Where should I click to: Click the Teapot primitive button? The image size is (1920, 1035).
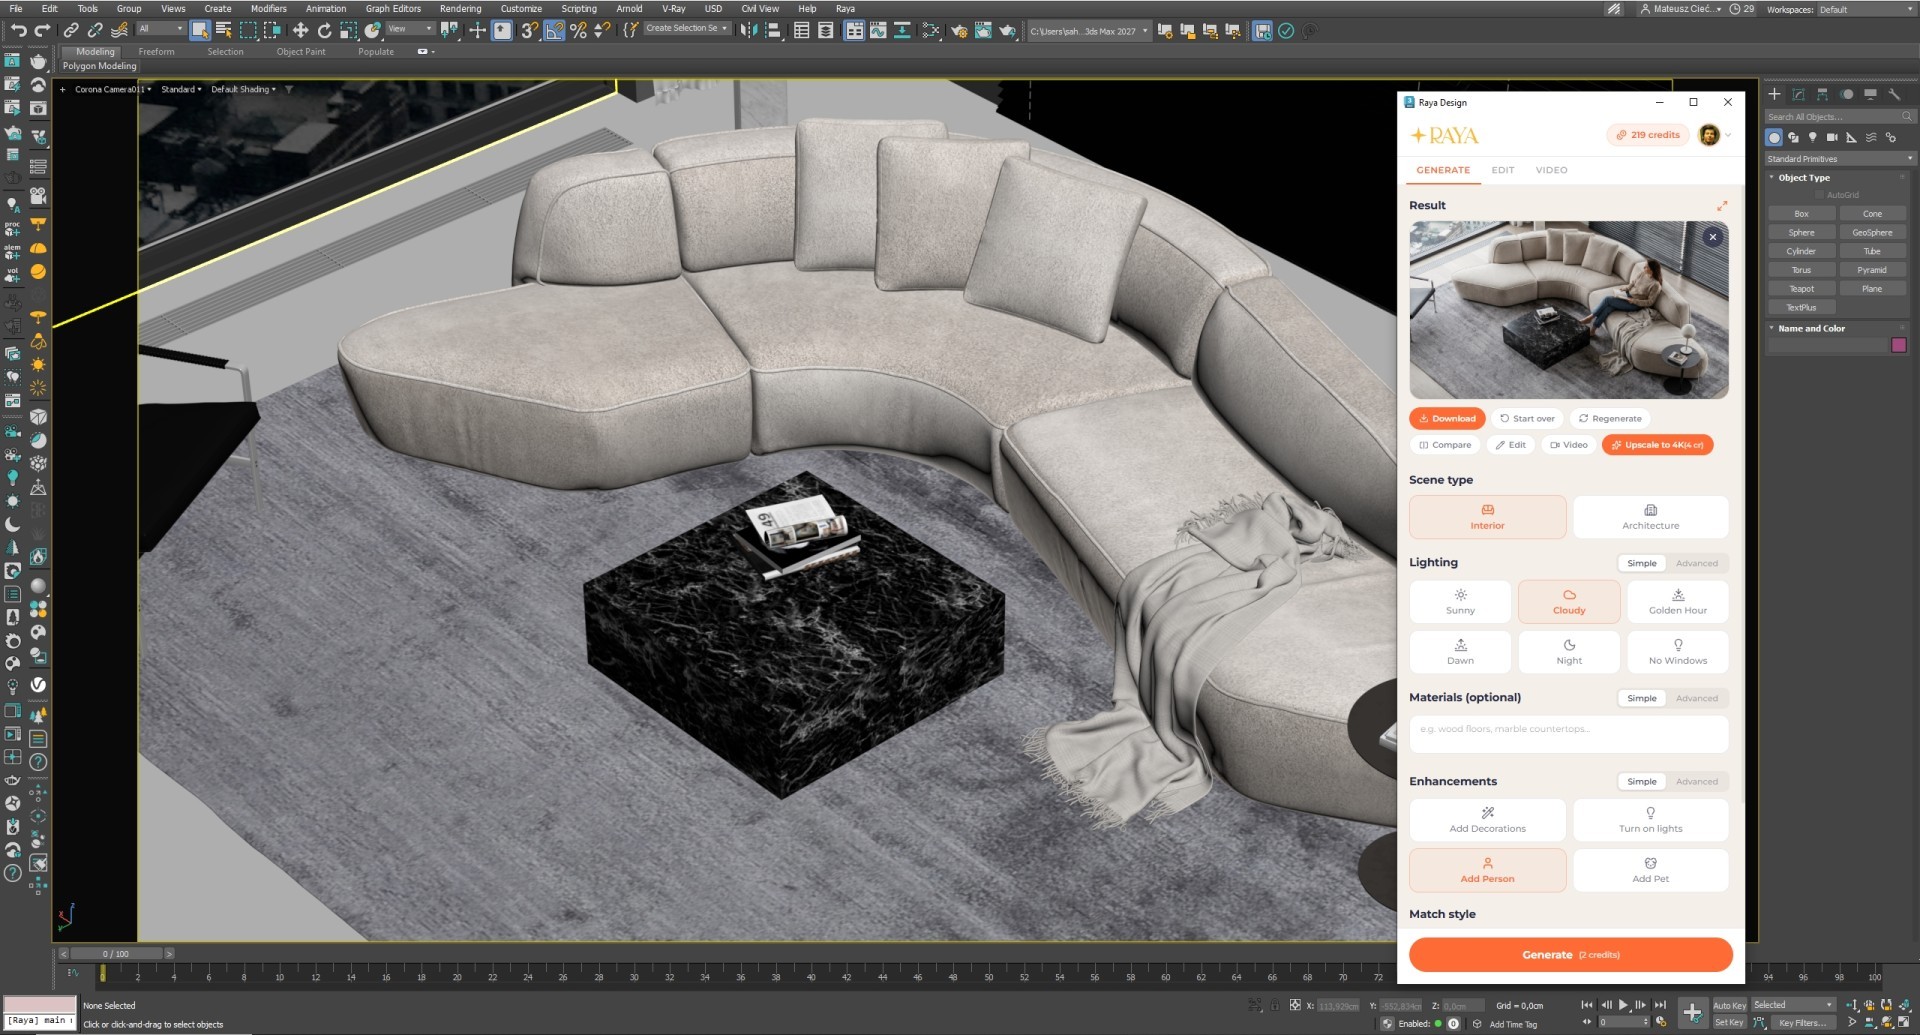click(x=1800, y=289)
